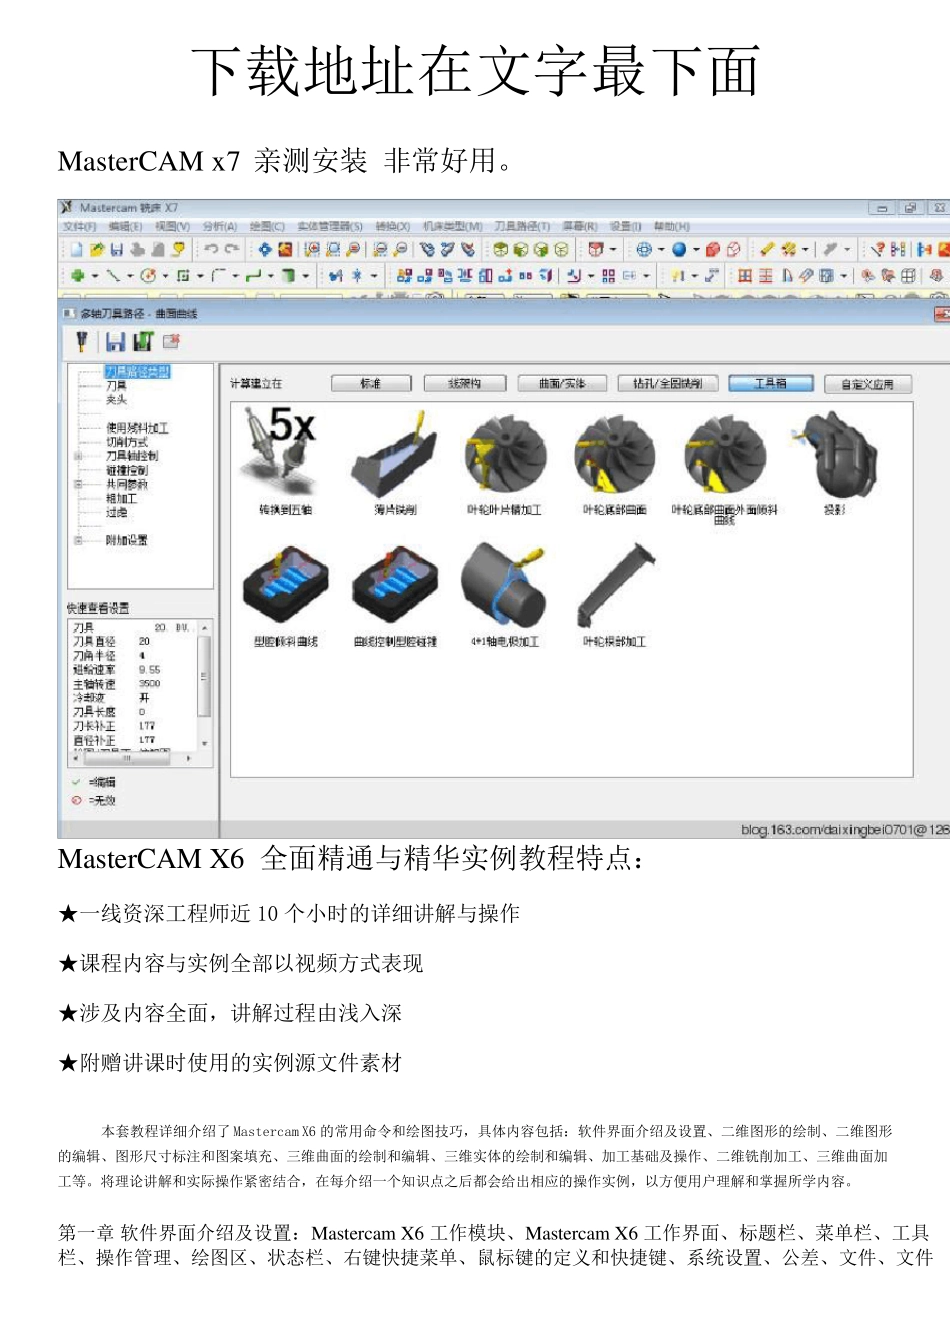Image resolution: width=950 pixels, height=1344 pixels.
Task: Click vertical scrollbar of quick view list
Action: 205,685
